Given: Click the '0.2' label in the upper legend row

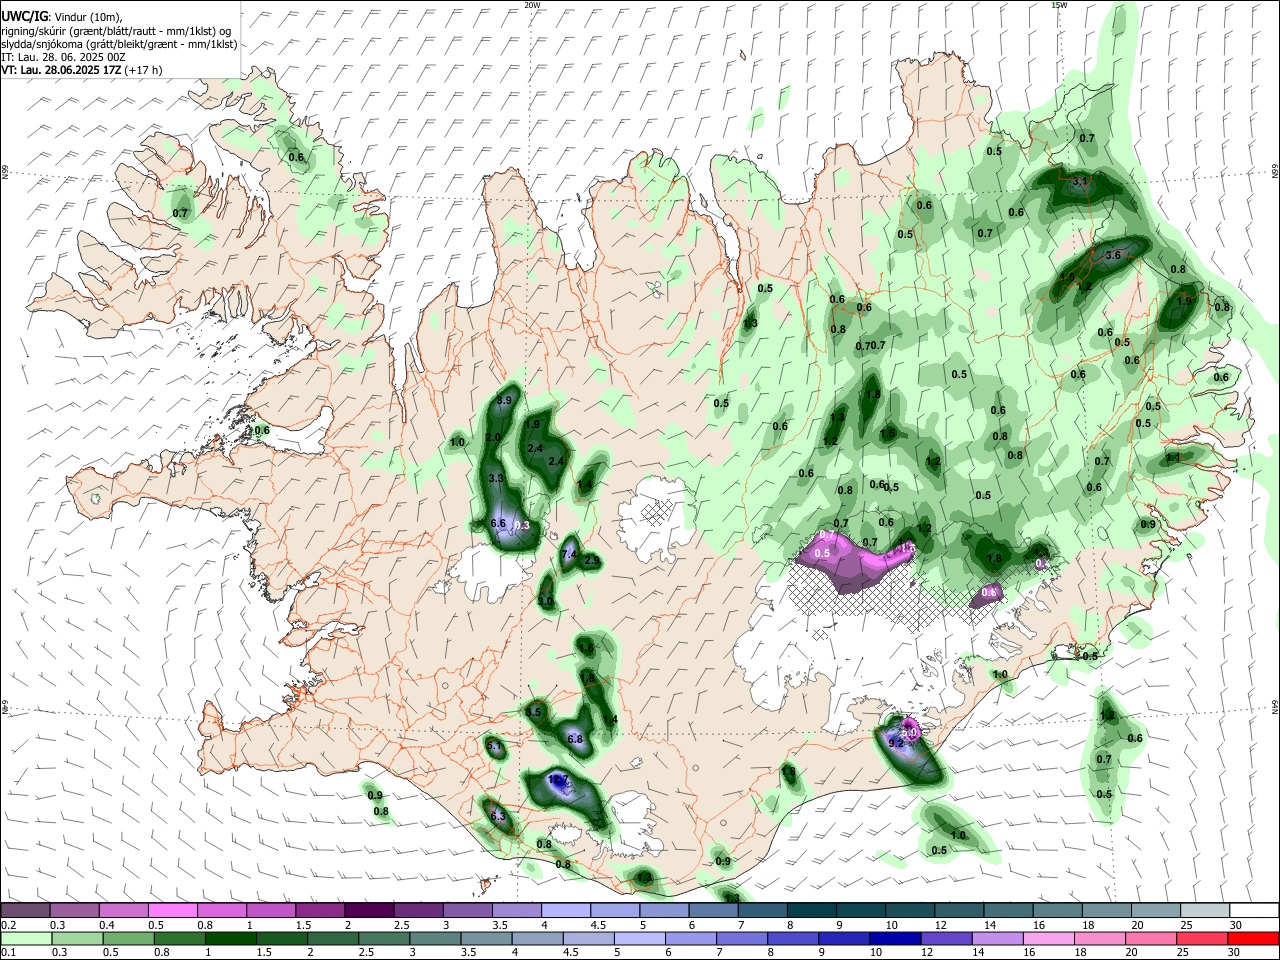Looking at the screenshot, I should (x=8, y=926).
